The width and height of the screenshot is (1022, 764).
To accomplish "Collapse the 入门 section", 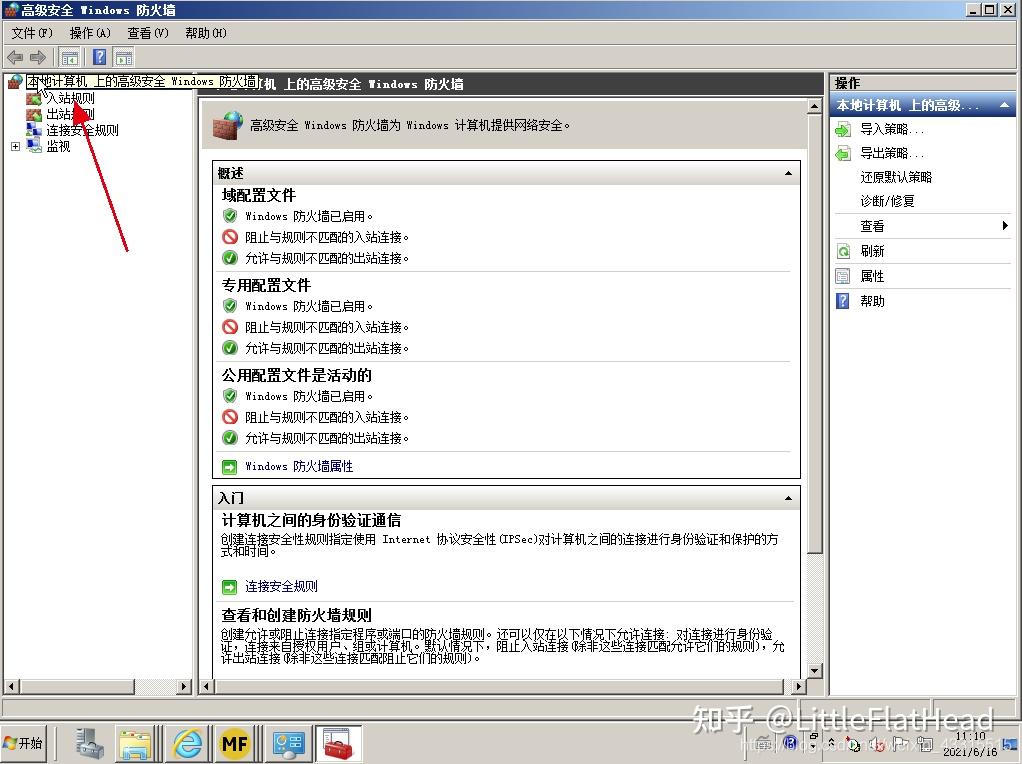I will pyautogui.click(x=789, y=499).
